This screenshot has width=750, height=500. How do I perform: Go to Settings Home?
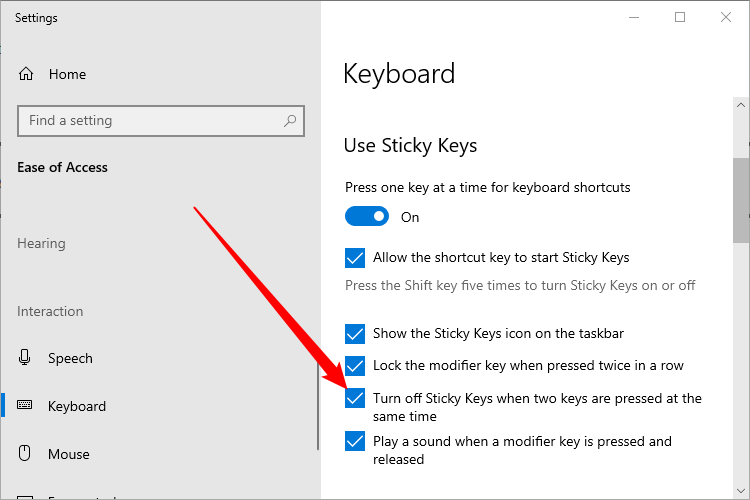[66, 74]
